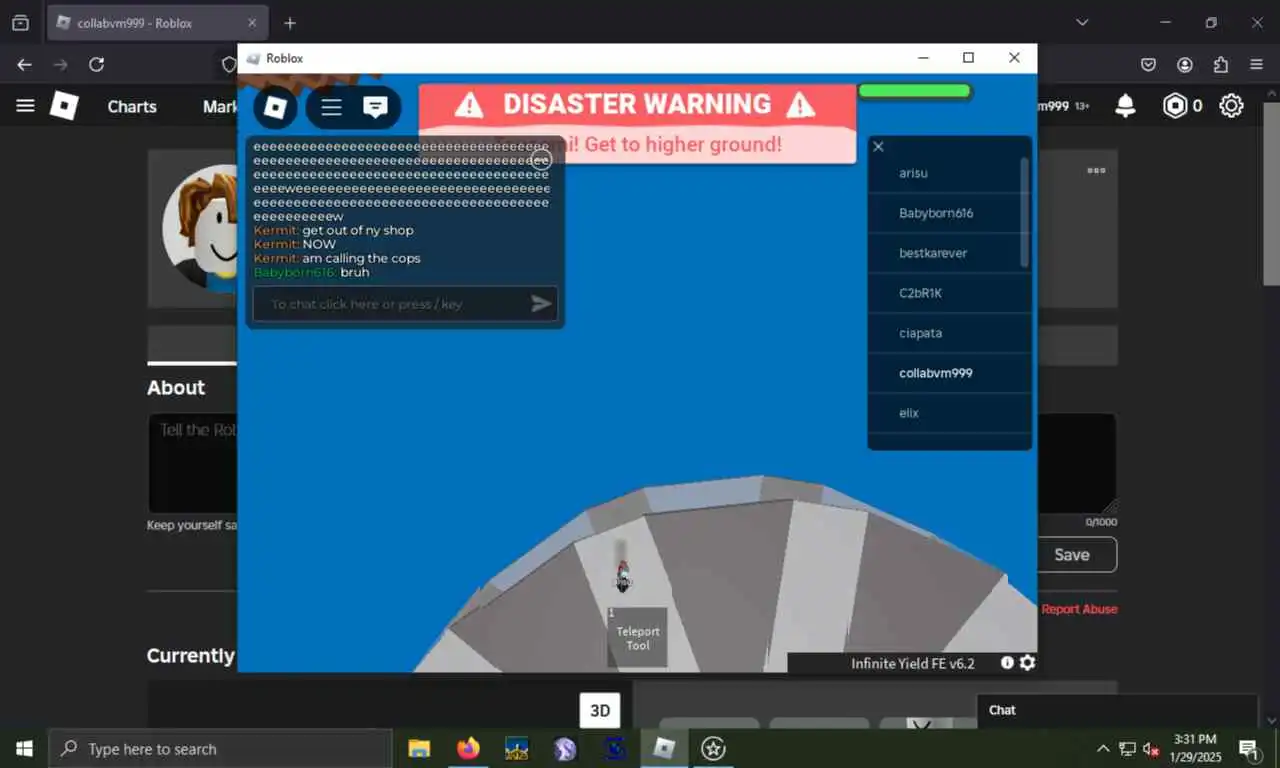The width and height of the screenshot is (1280, 768).
Task: Select the Teleport Tool hotbar slot
Action: (x=637, y=637)
